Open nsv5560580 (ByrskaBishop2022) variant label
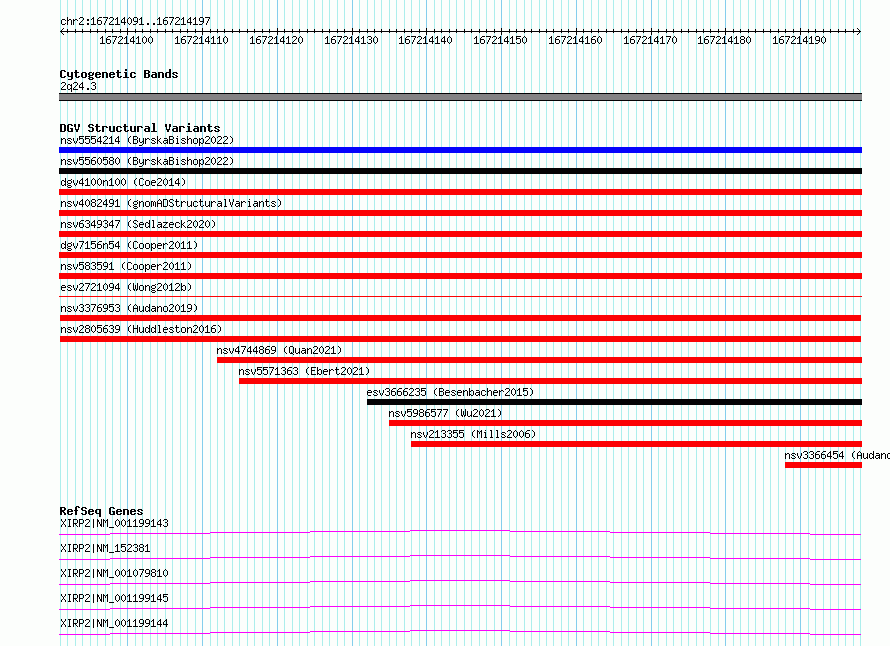This screenshot has width=890, height=646. [x=146, y=161]
